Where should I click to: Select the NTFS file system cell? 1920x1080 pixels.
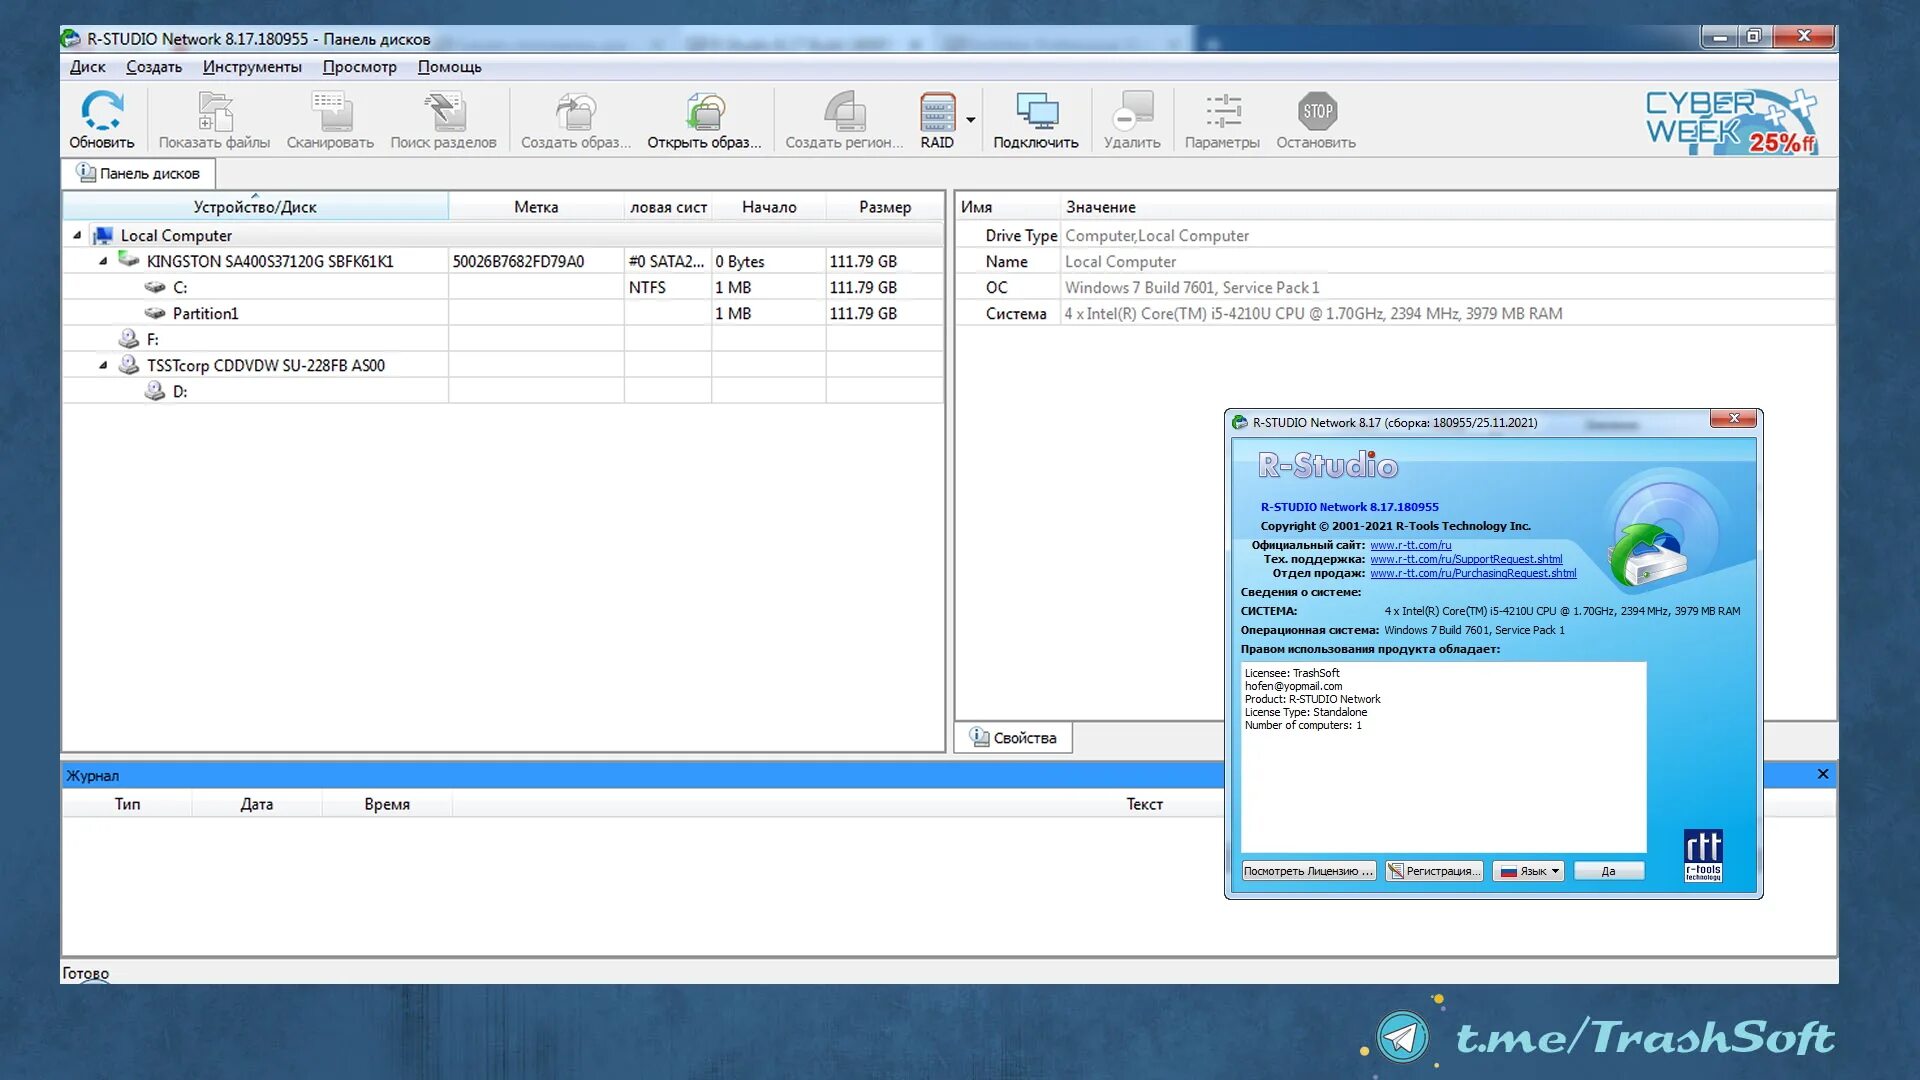[668, 287]
